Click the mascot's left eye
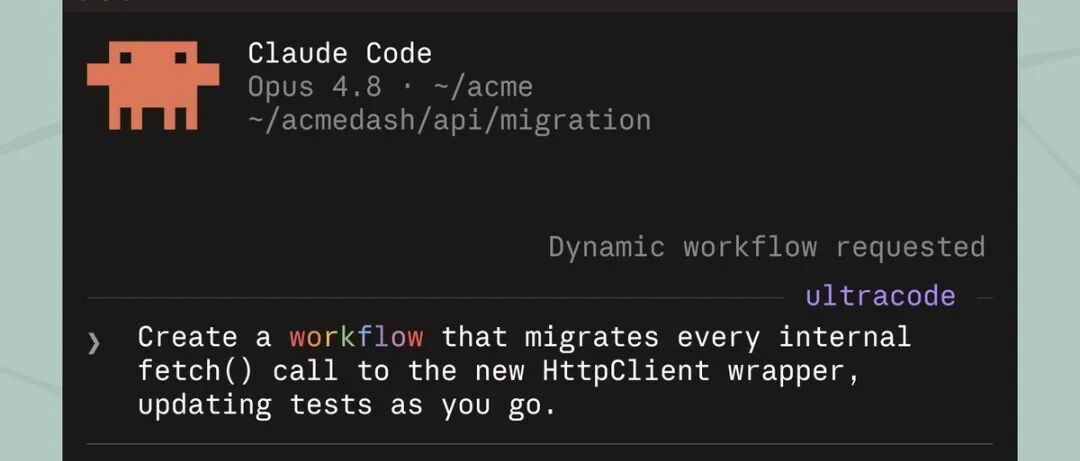Screen dimensions: 1080x461 click(125, 58)
